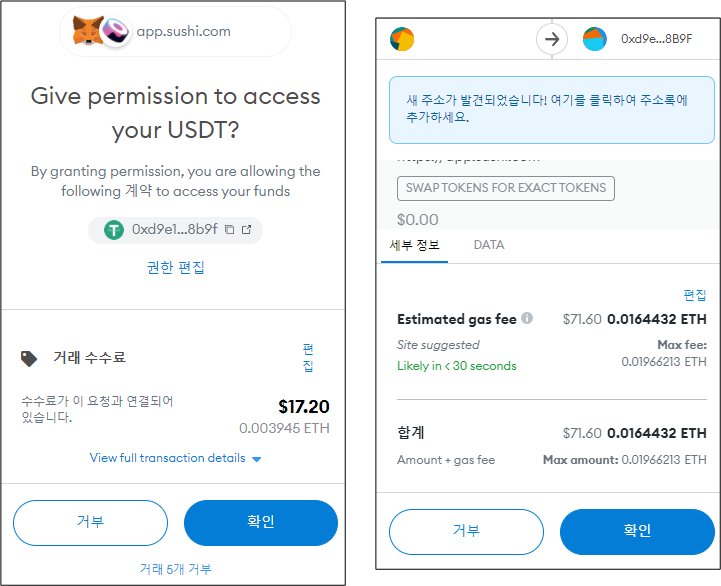
Task: Open the 권한 편집 link
Action: 176,267
